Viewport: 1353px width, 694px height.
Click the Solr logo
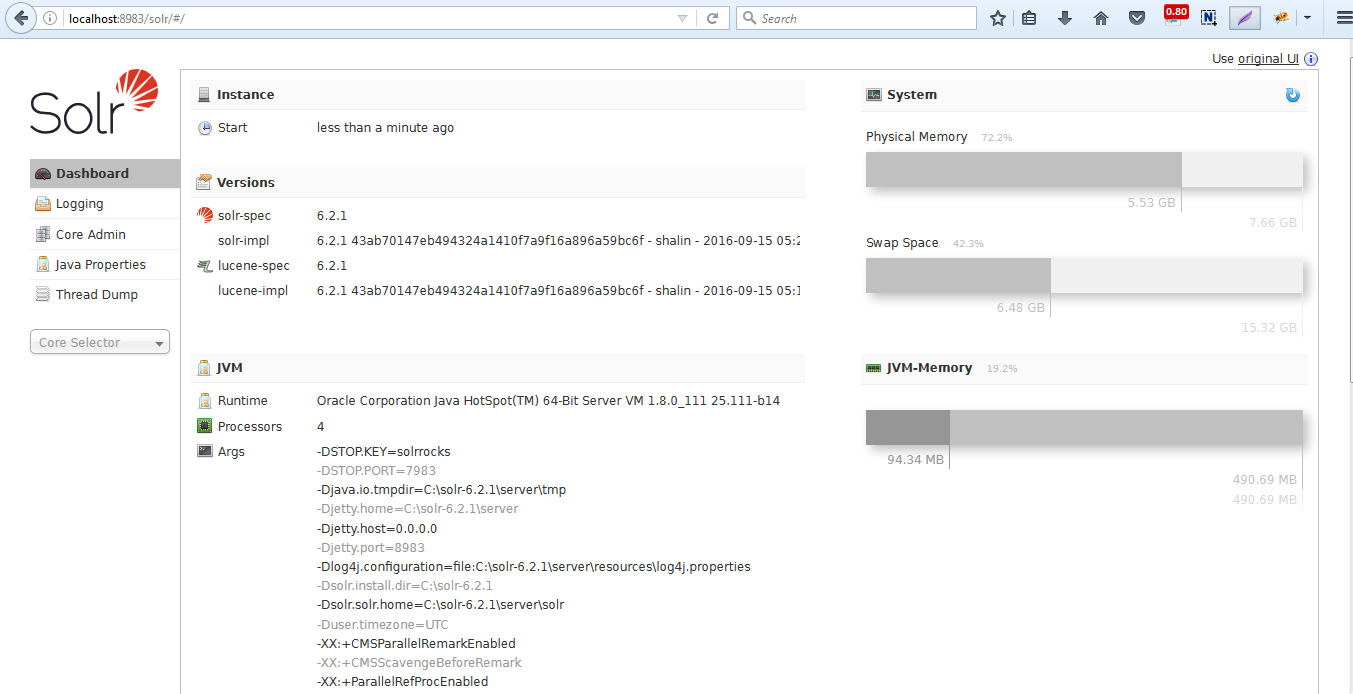pos(93,103)
